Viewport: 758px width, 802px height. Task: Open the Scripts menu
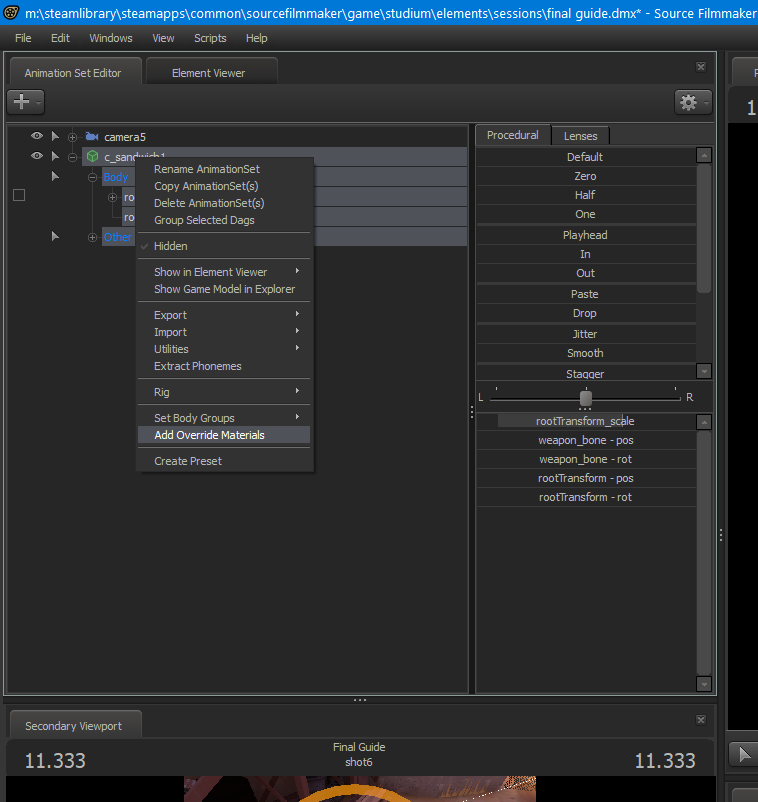210,38
